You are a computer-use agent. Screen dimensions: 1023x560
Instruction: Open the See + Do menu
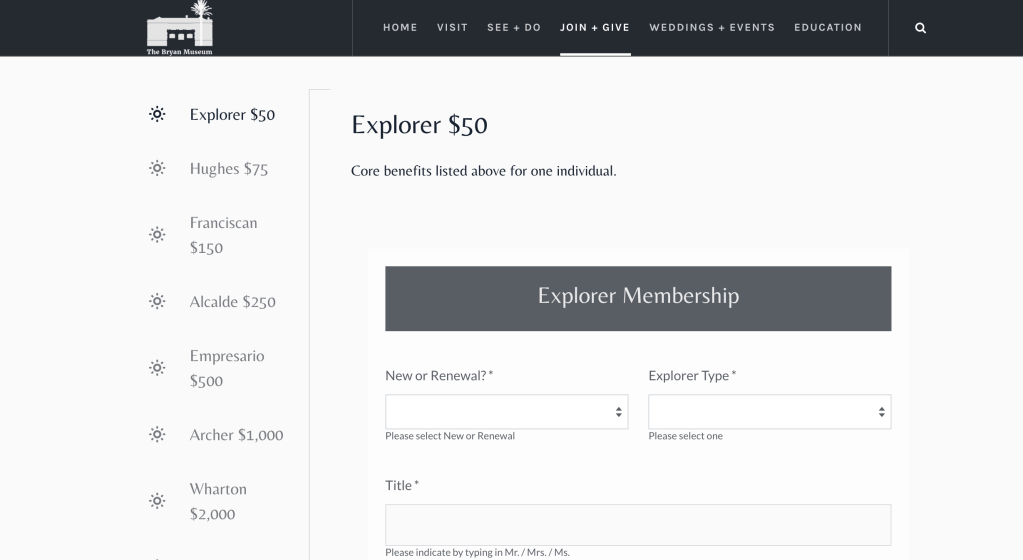(514, 28)
